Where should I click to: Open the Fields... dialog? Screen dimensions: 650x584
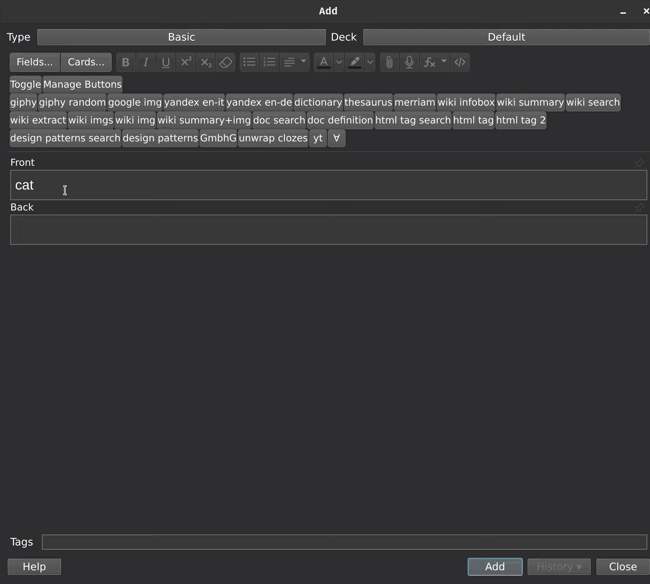(35, 62)
